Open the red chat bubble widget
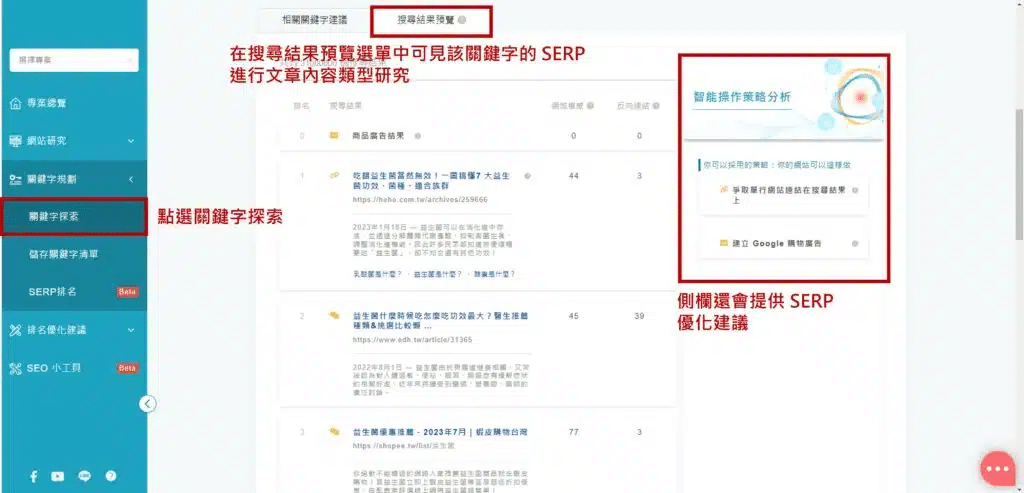The height and width of the screenshot is (493, 1024). [x=996, y=468]
